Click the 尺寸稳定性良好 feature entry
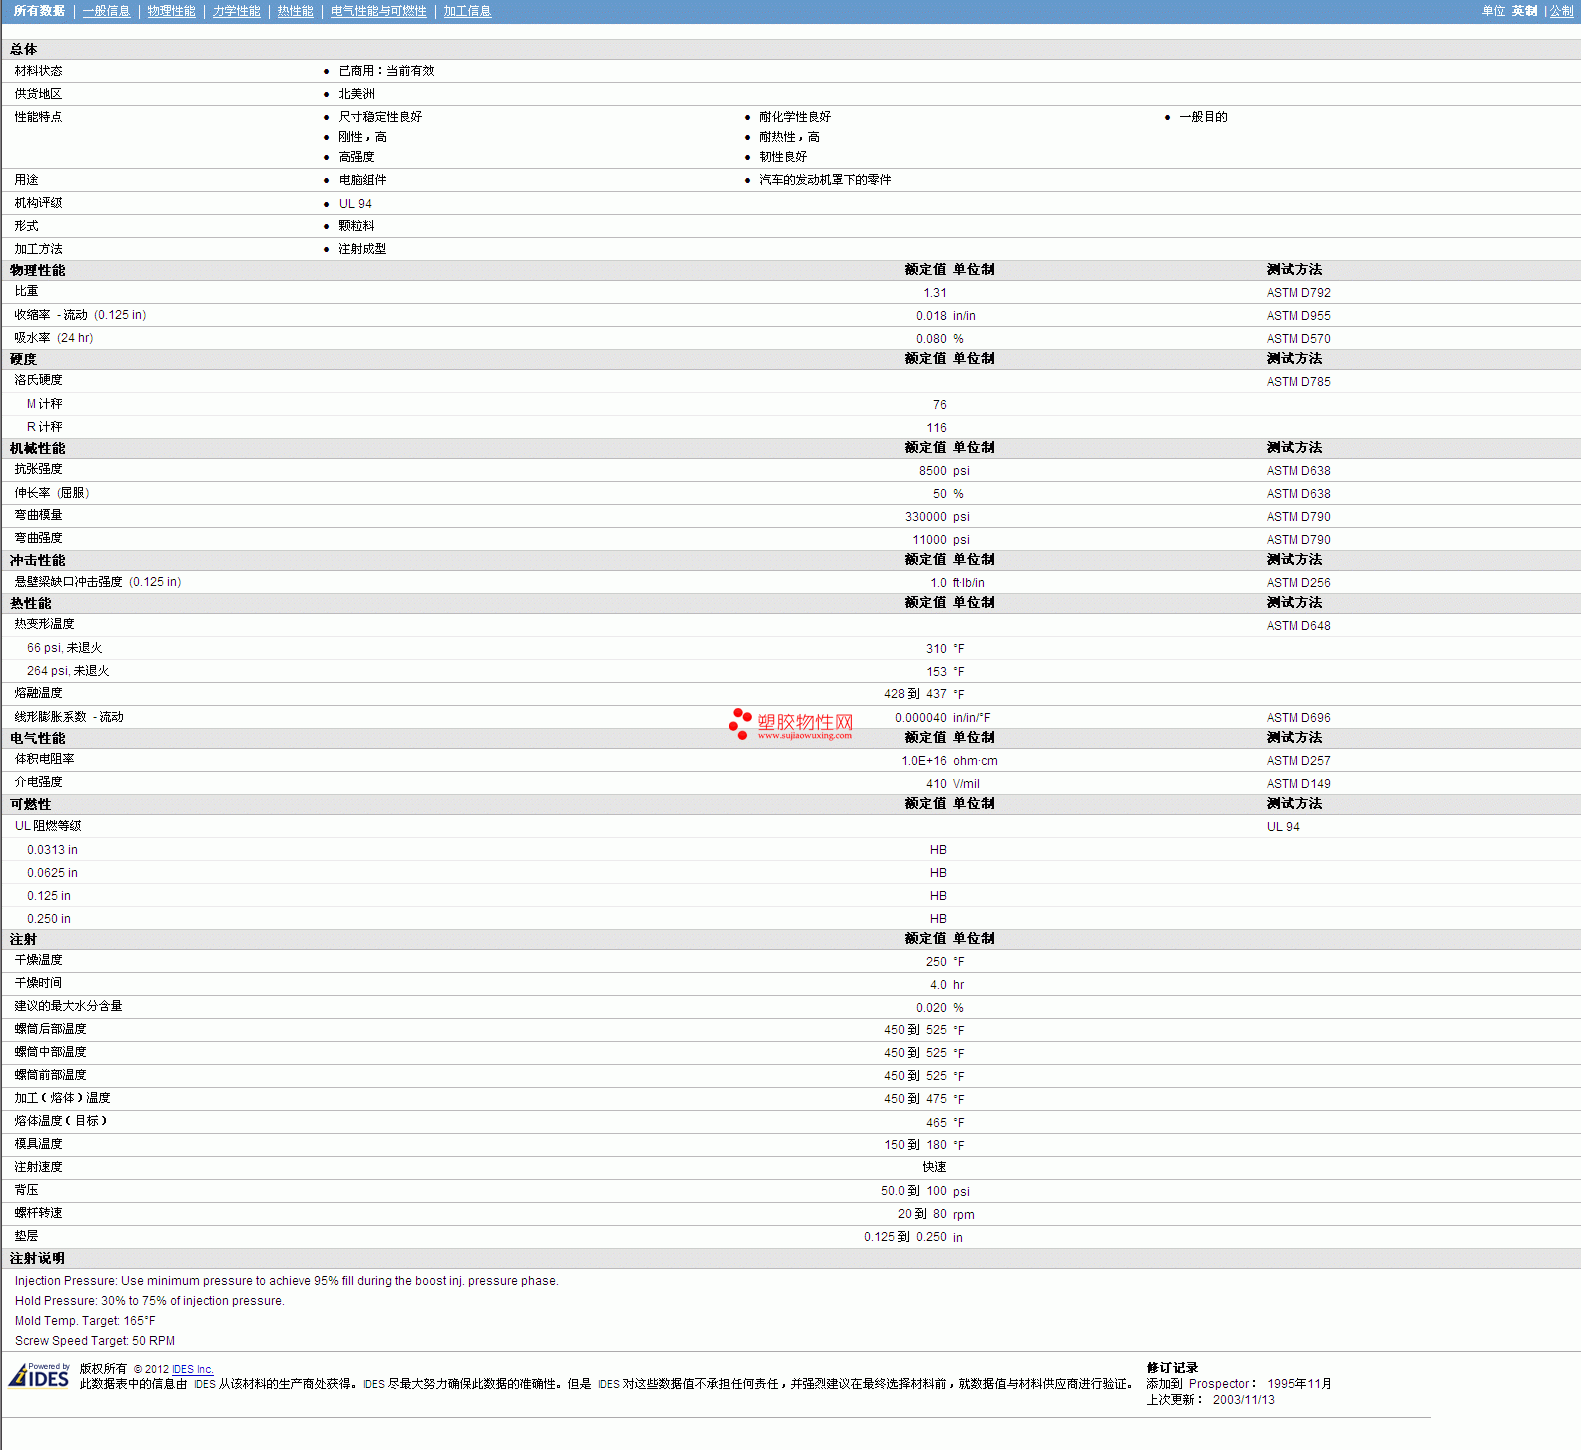The width and height of the screenshot is (1581, 1450). tap(380, 117)
